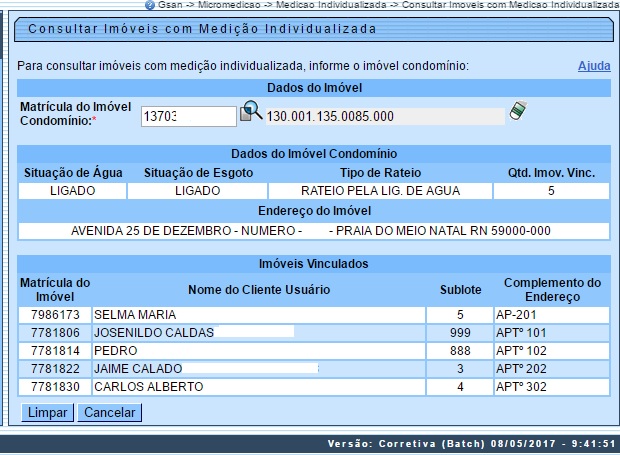620x455 pixels.
Task: Click the magnifier search icon beside Matrícula
Action: pos(251,113)
